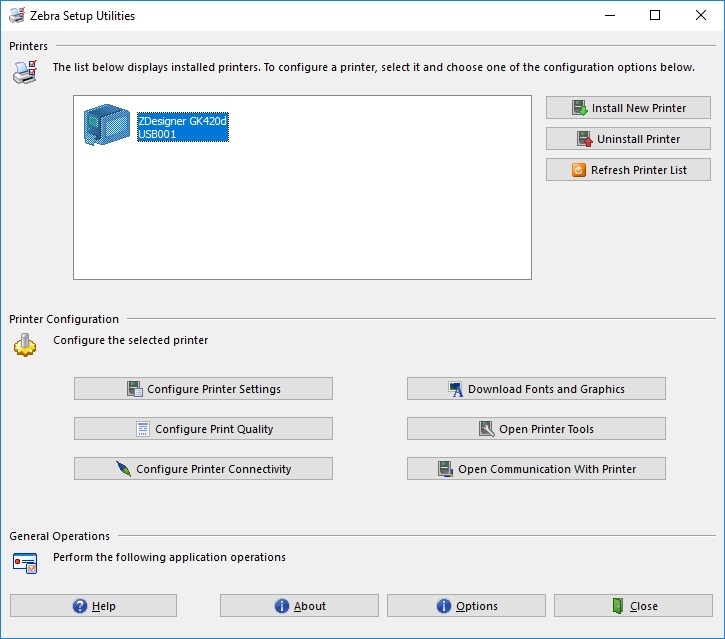Open the Help button
The width and height of the screenshot is (725, 639).
pos(93,606)
